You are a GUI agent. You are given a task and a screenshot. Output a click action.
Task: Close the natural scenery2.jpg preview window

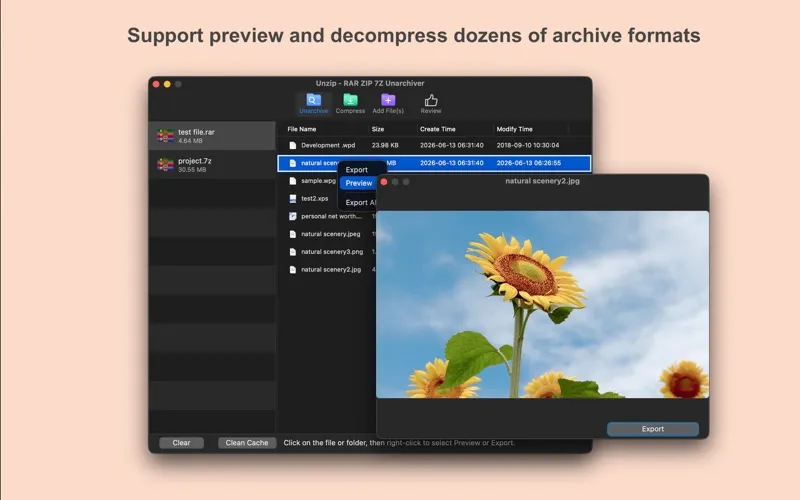384,182
